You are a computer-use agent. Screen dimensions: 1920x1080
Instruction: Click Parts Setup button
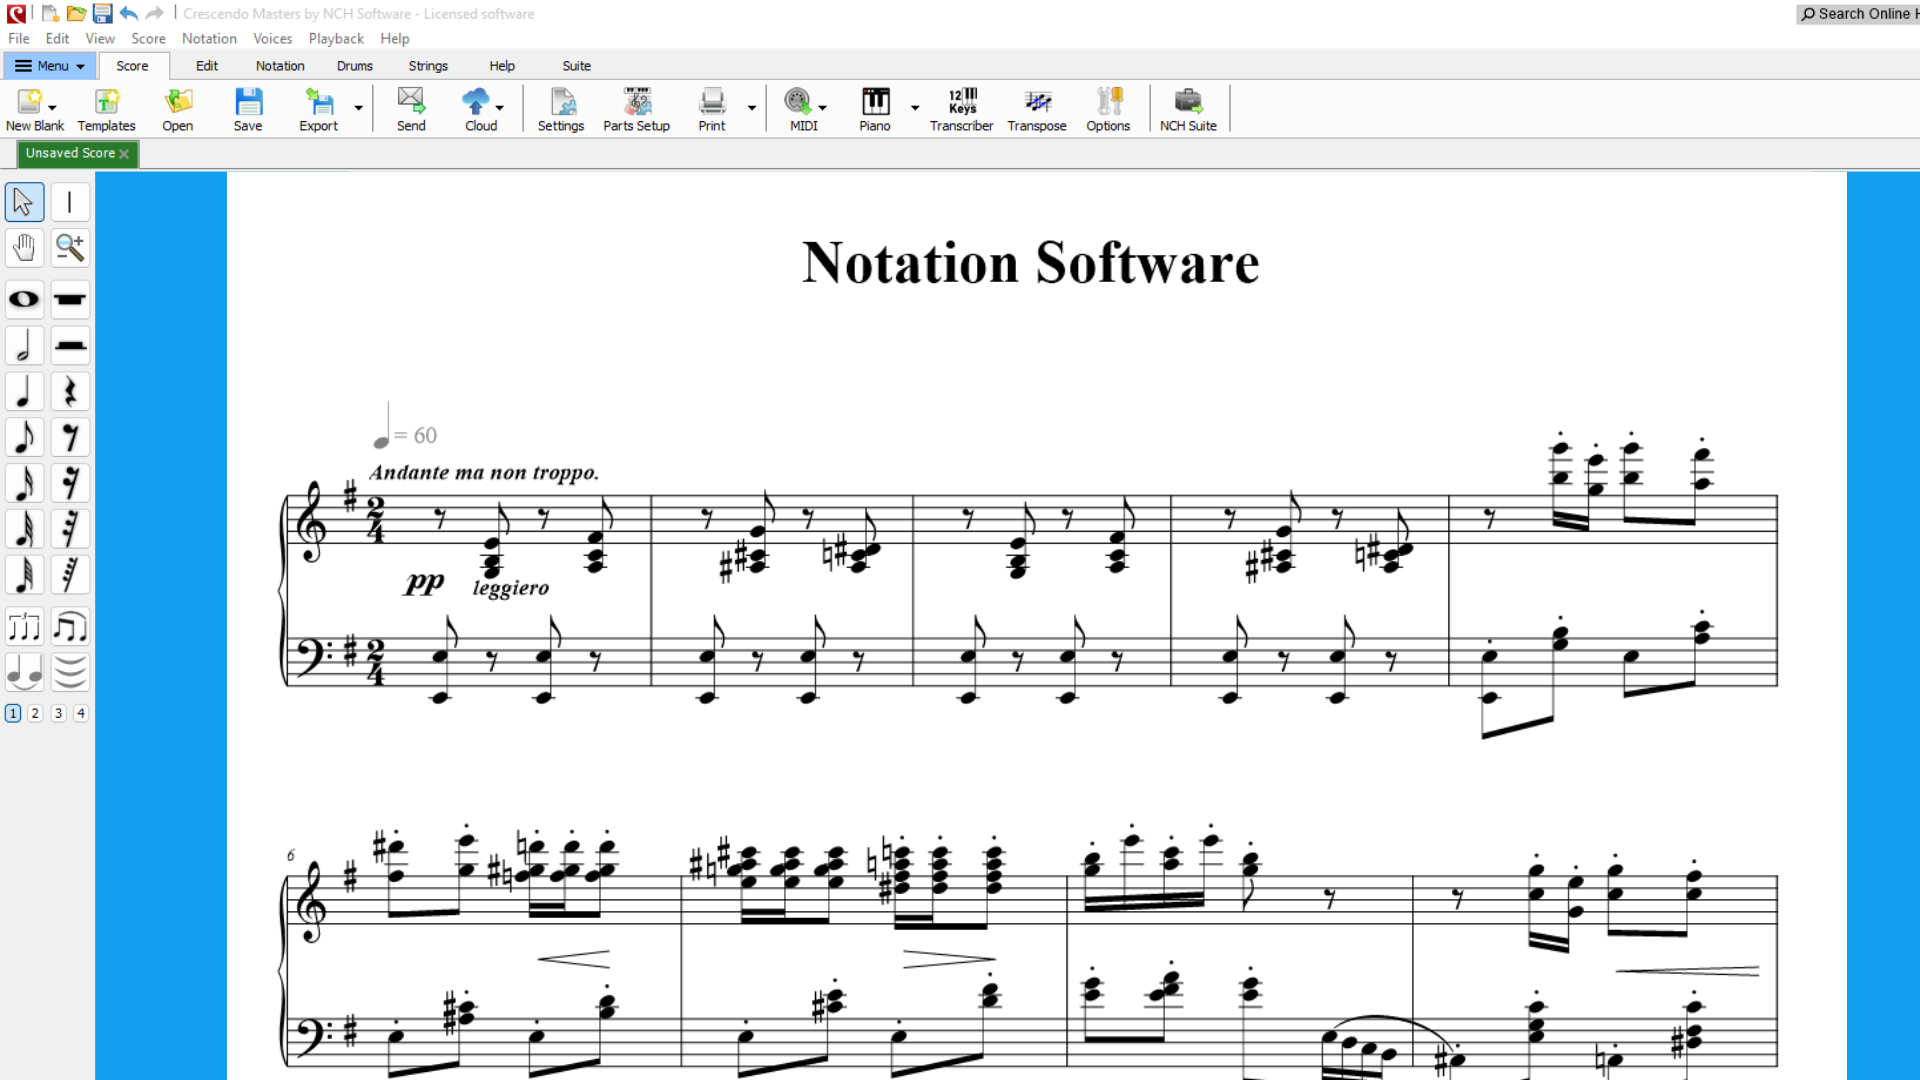coord(636,110)
